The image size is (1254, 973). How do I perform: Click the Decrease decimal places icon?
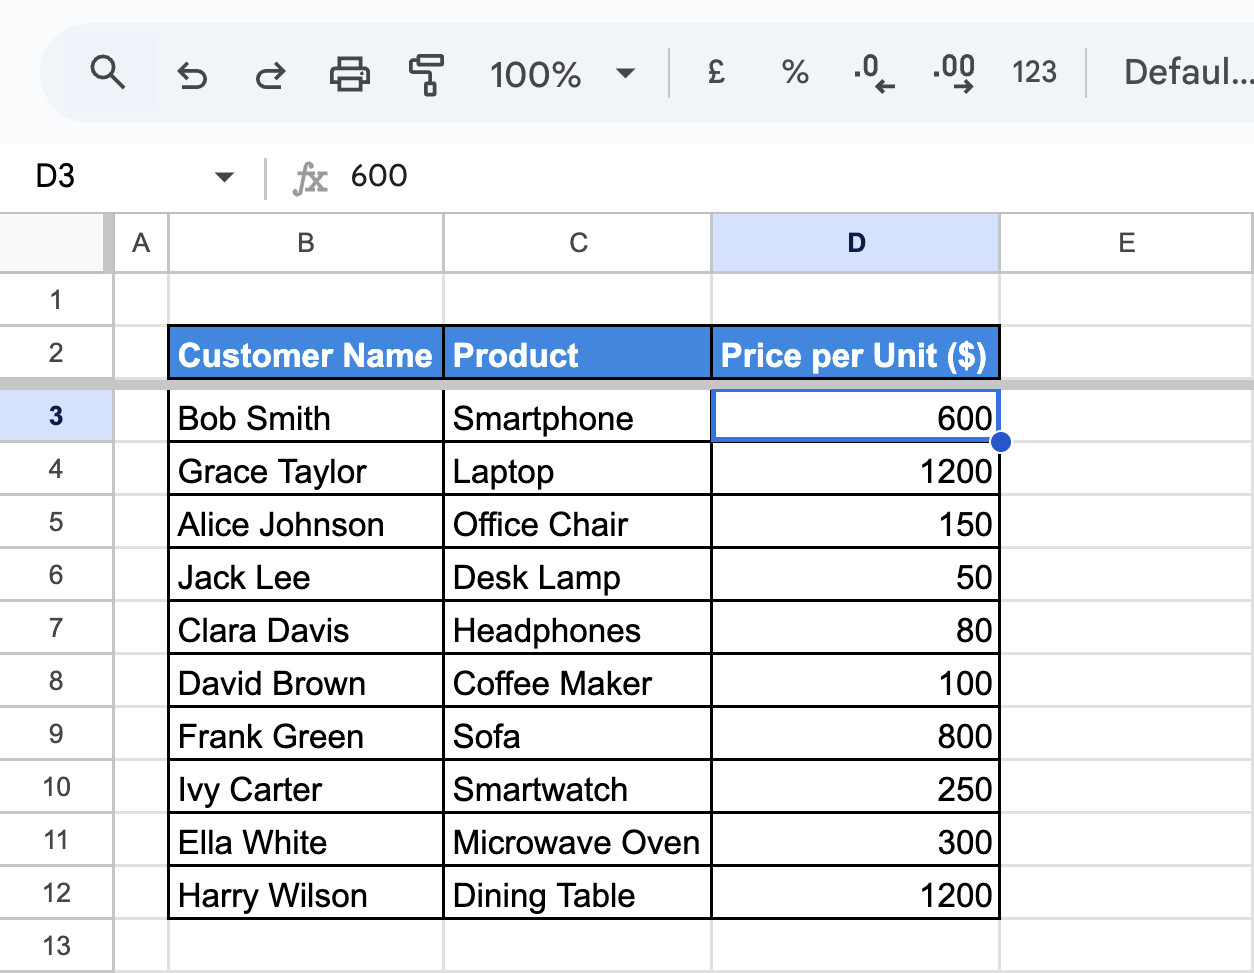tap(874, 74)
